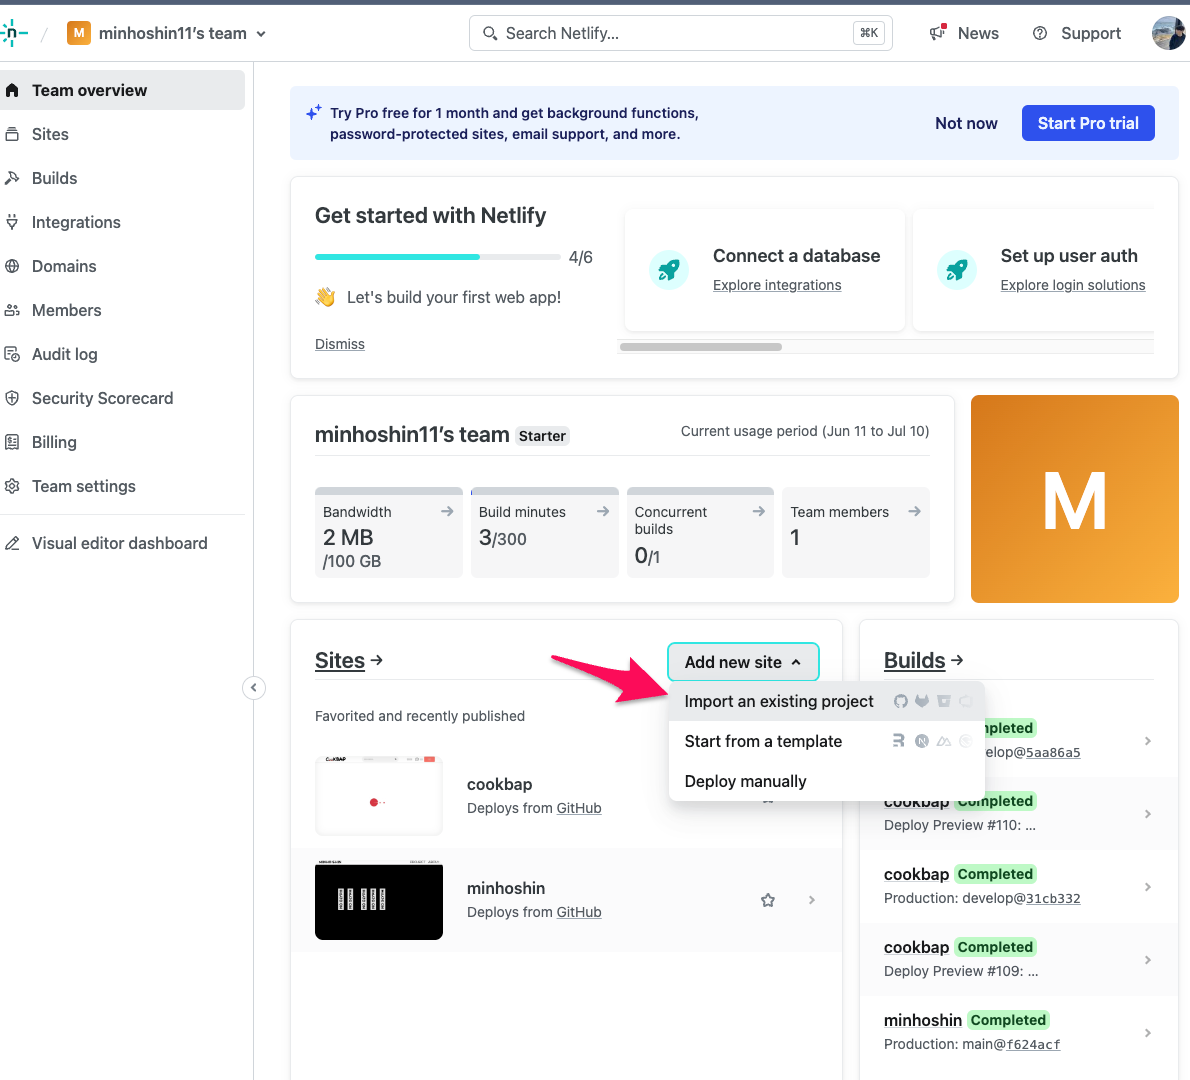Image resolution: width=1190 pixels, height=1080 pixels.
Task: Open the News megaphone icon
Action: (x=938, y=33)
